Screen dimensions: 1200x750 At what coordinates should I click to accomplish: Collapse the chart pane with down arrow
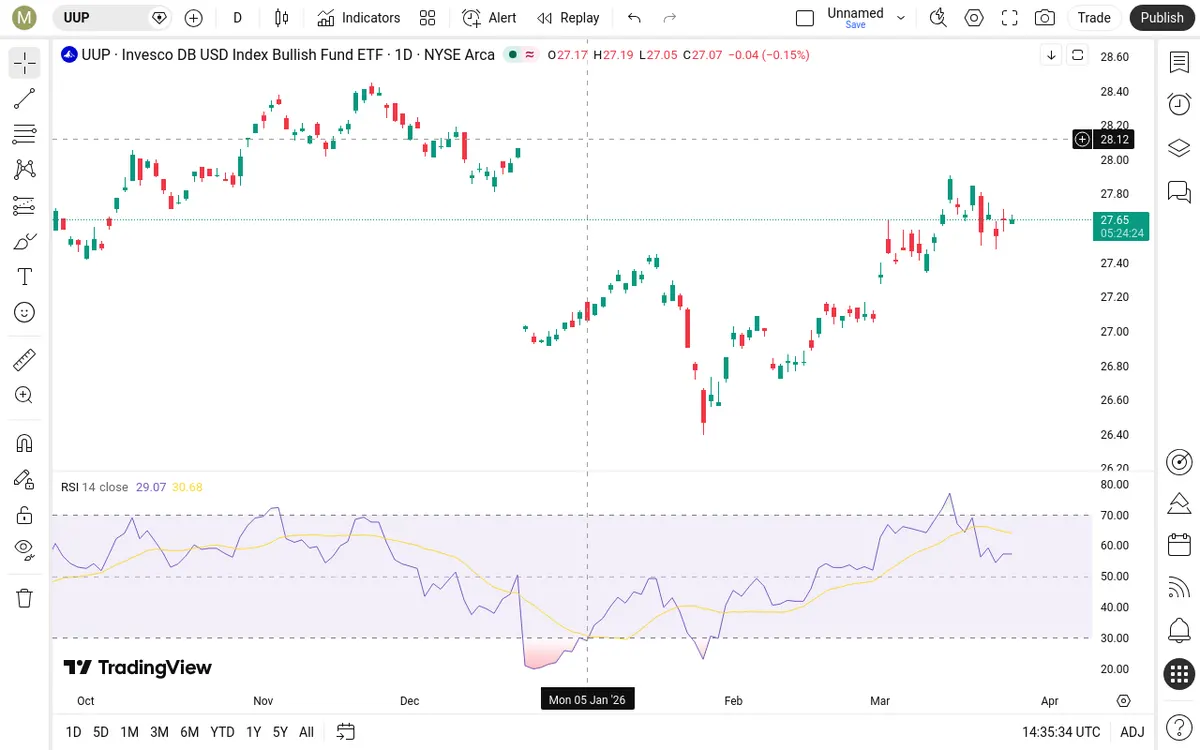point(1051,55)
